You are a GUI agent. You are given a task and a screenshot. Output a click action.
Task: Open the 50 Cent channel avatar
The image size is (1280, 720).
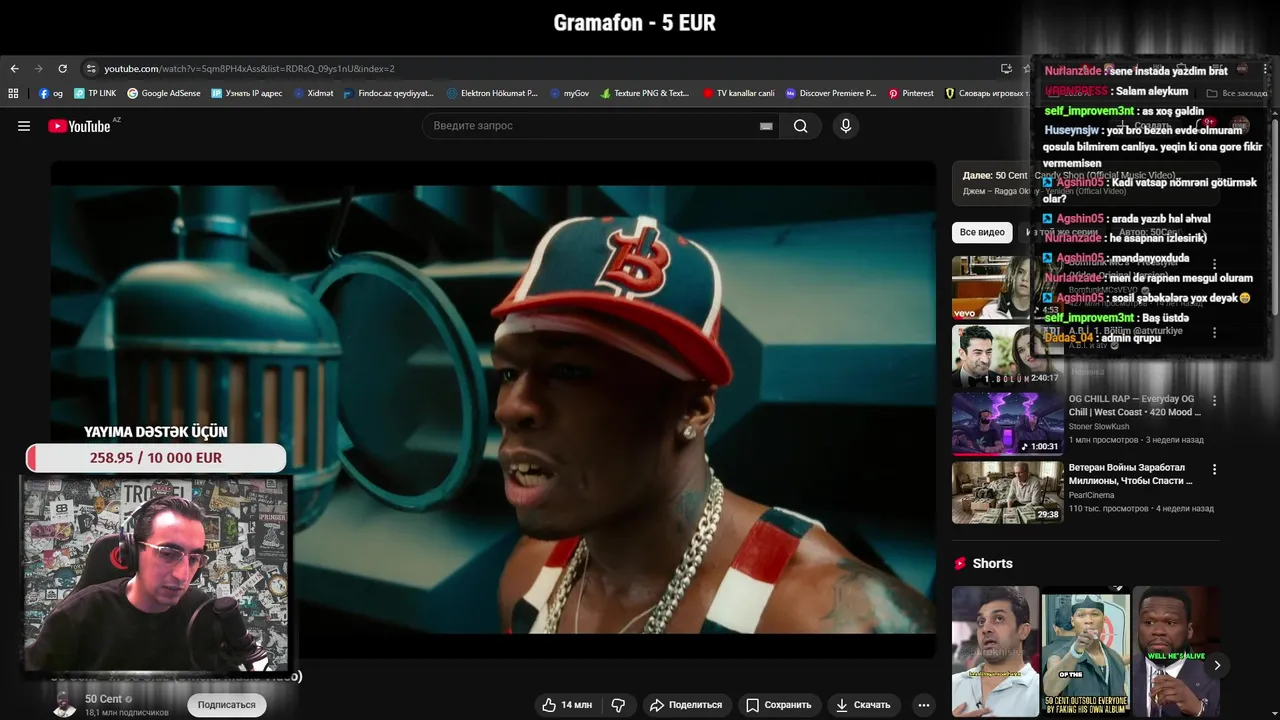[x=65, y=704]
